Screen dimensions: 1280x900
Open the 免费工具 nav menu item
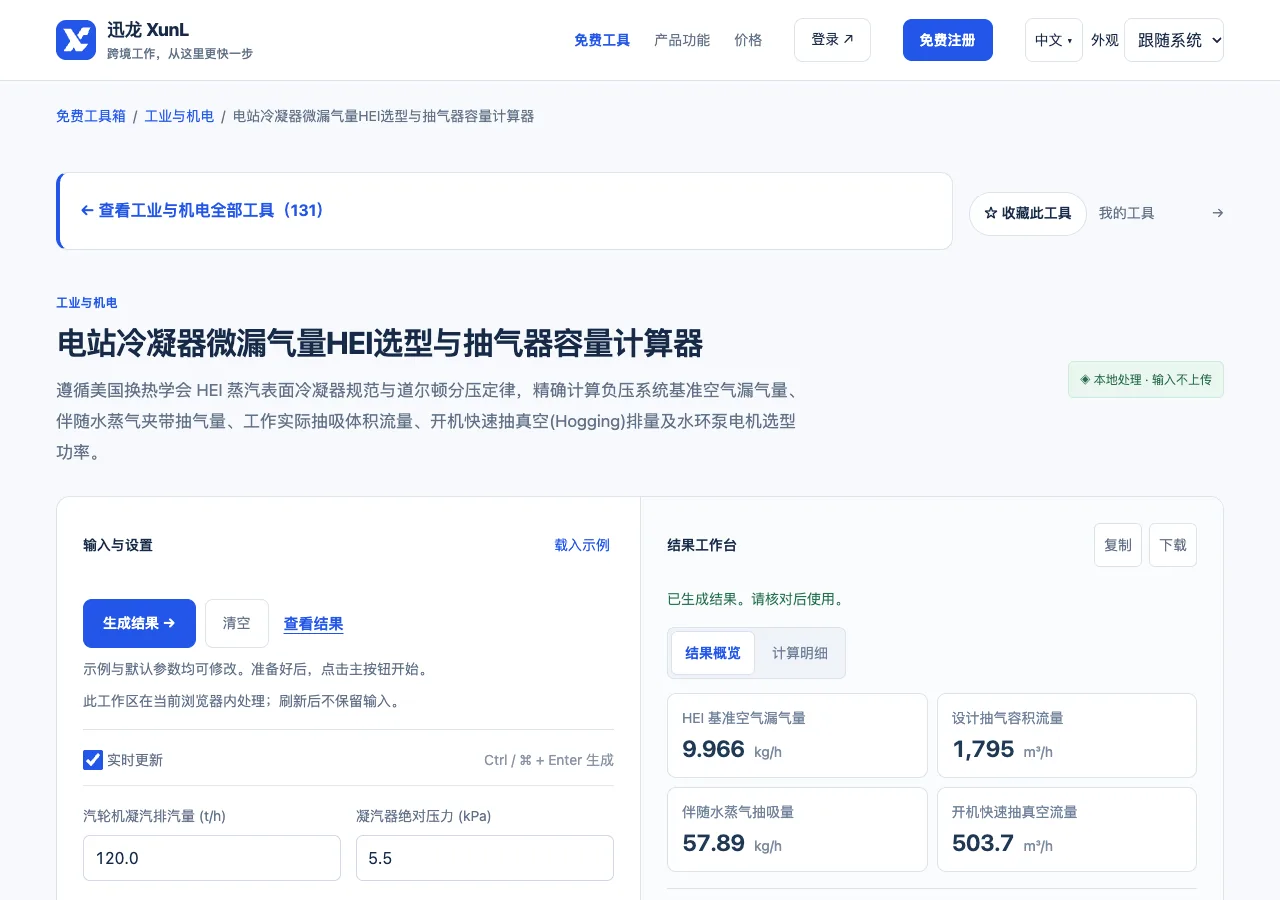(602, 40)
